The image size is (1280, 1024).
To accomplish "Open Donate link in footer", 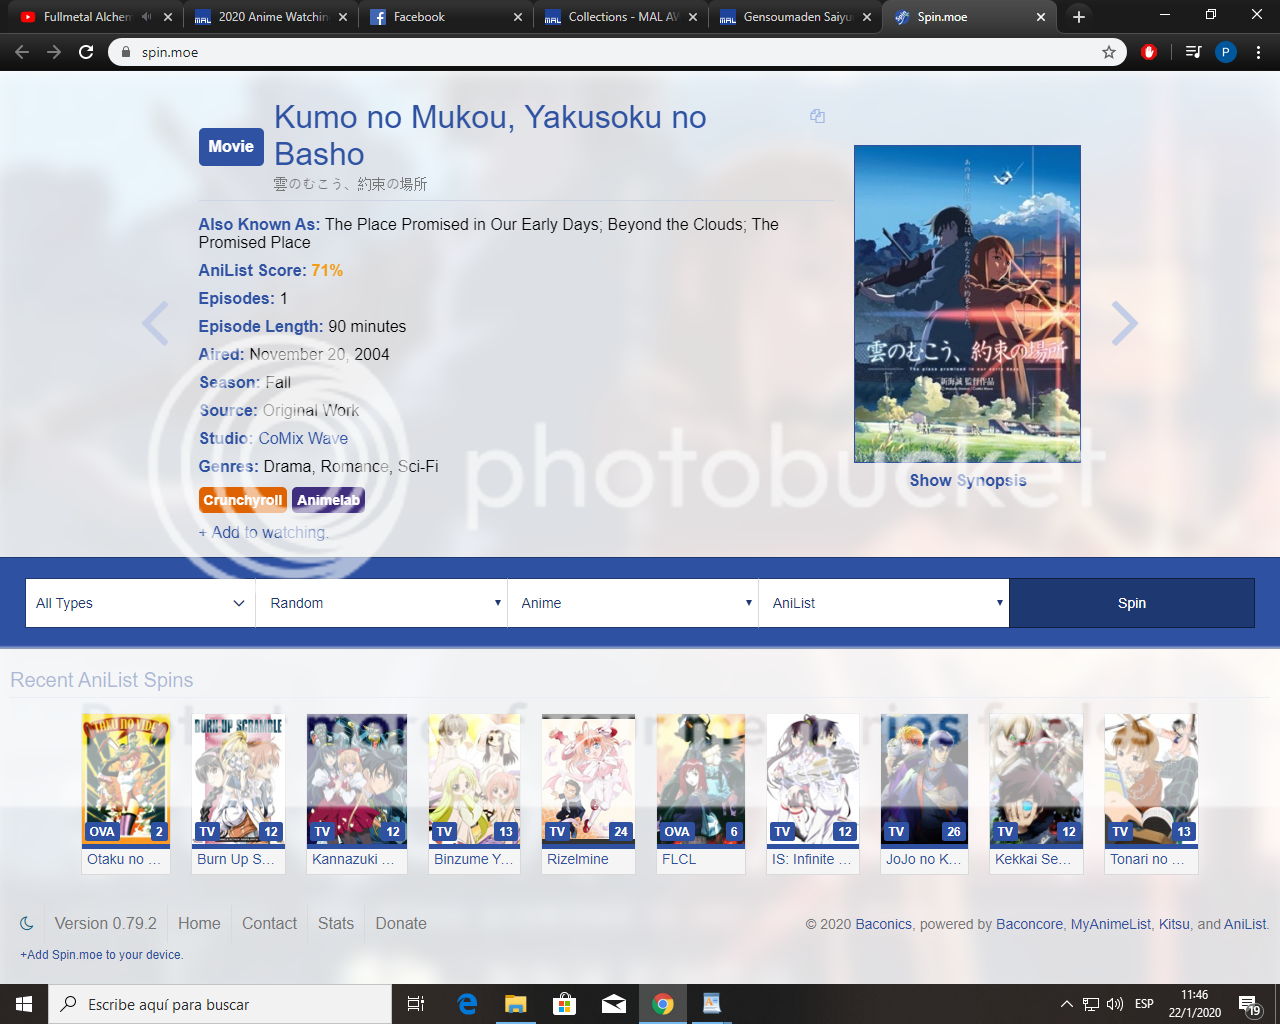I will click(401, 923).
